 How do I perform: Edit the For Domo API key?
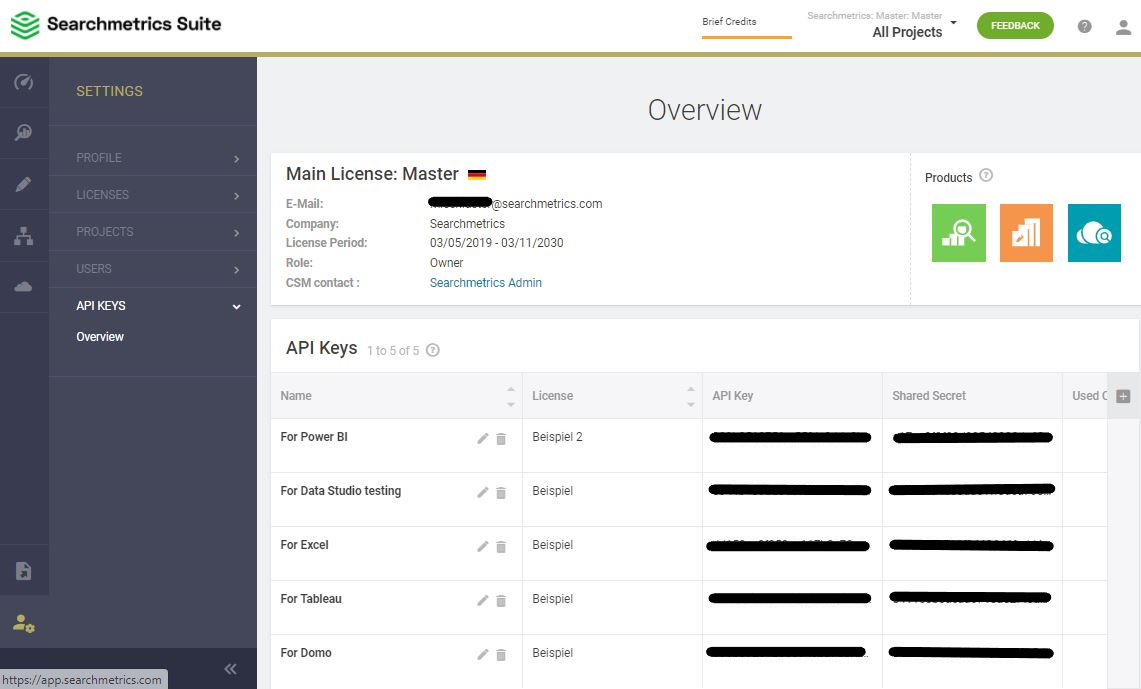[x=482, y=654]
